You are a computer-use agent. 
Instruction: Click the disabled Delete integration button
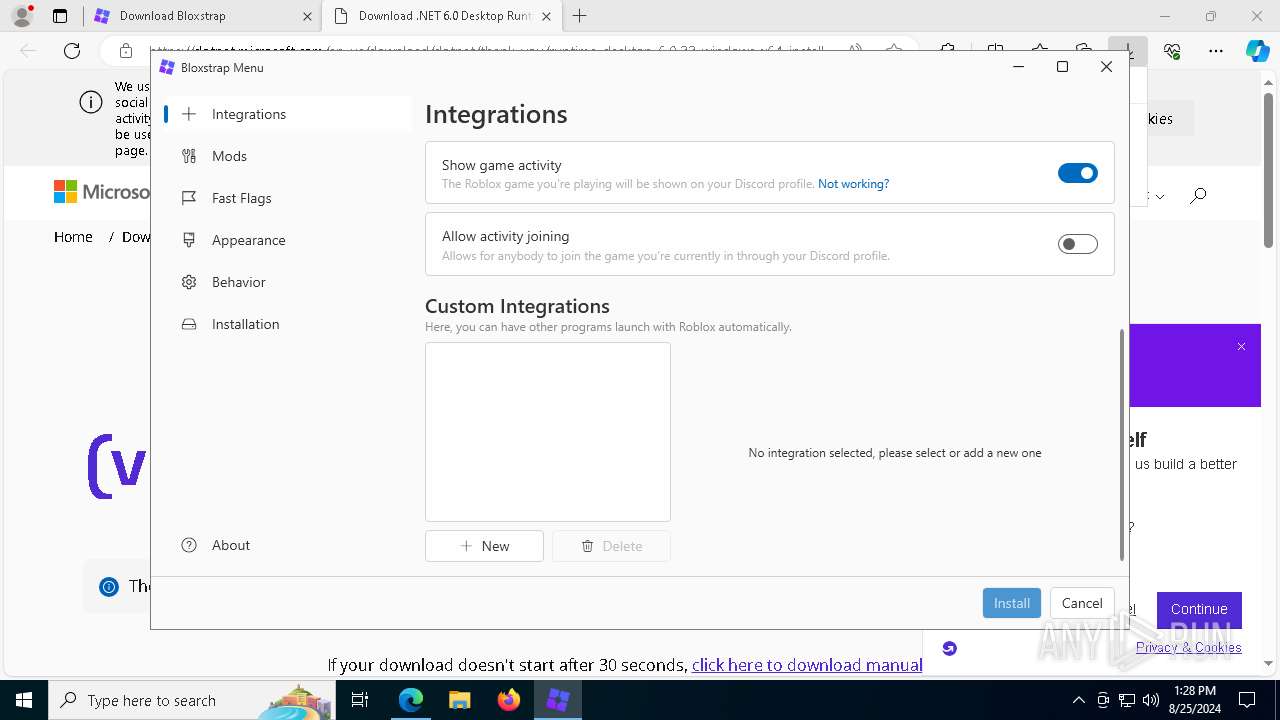pos(611,546)
